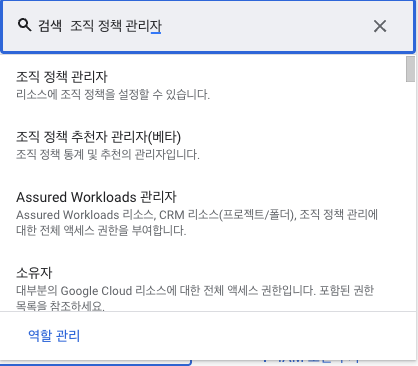Image resolution: width=418 pixels, height=366 pixels.
Task: Focus the search field containing 조직 정책 관리자
Action: 208,26
